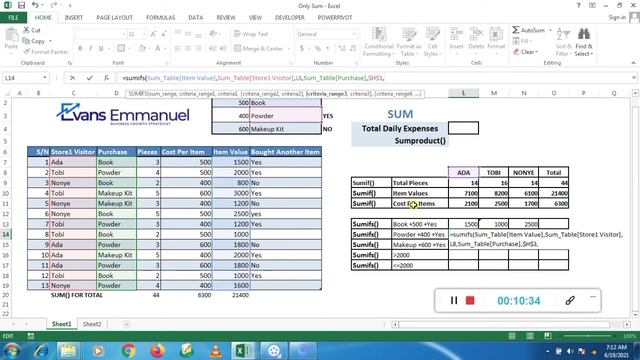Toggle Italic formatting
The height and width of the screenshot is (360, 640).
(90, 48)
